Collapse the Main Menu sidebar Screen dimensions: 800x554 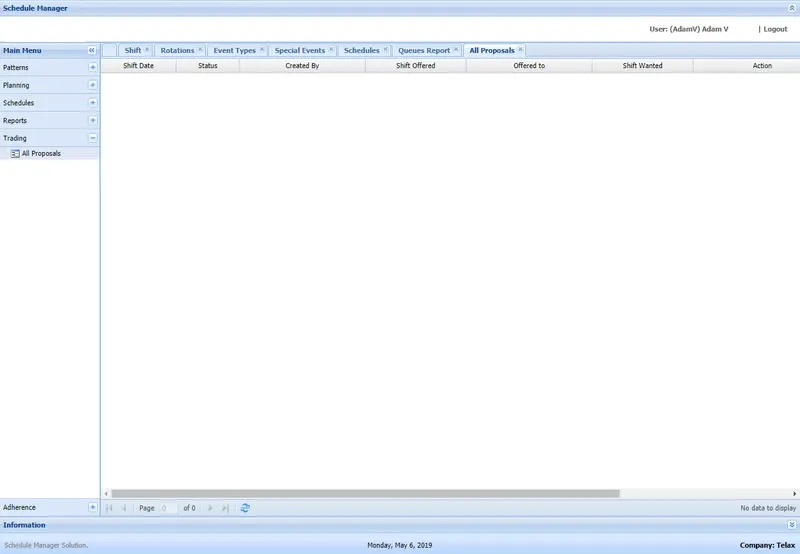(x=92, y=50)
